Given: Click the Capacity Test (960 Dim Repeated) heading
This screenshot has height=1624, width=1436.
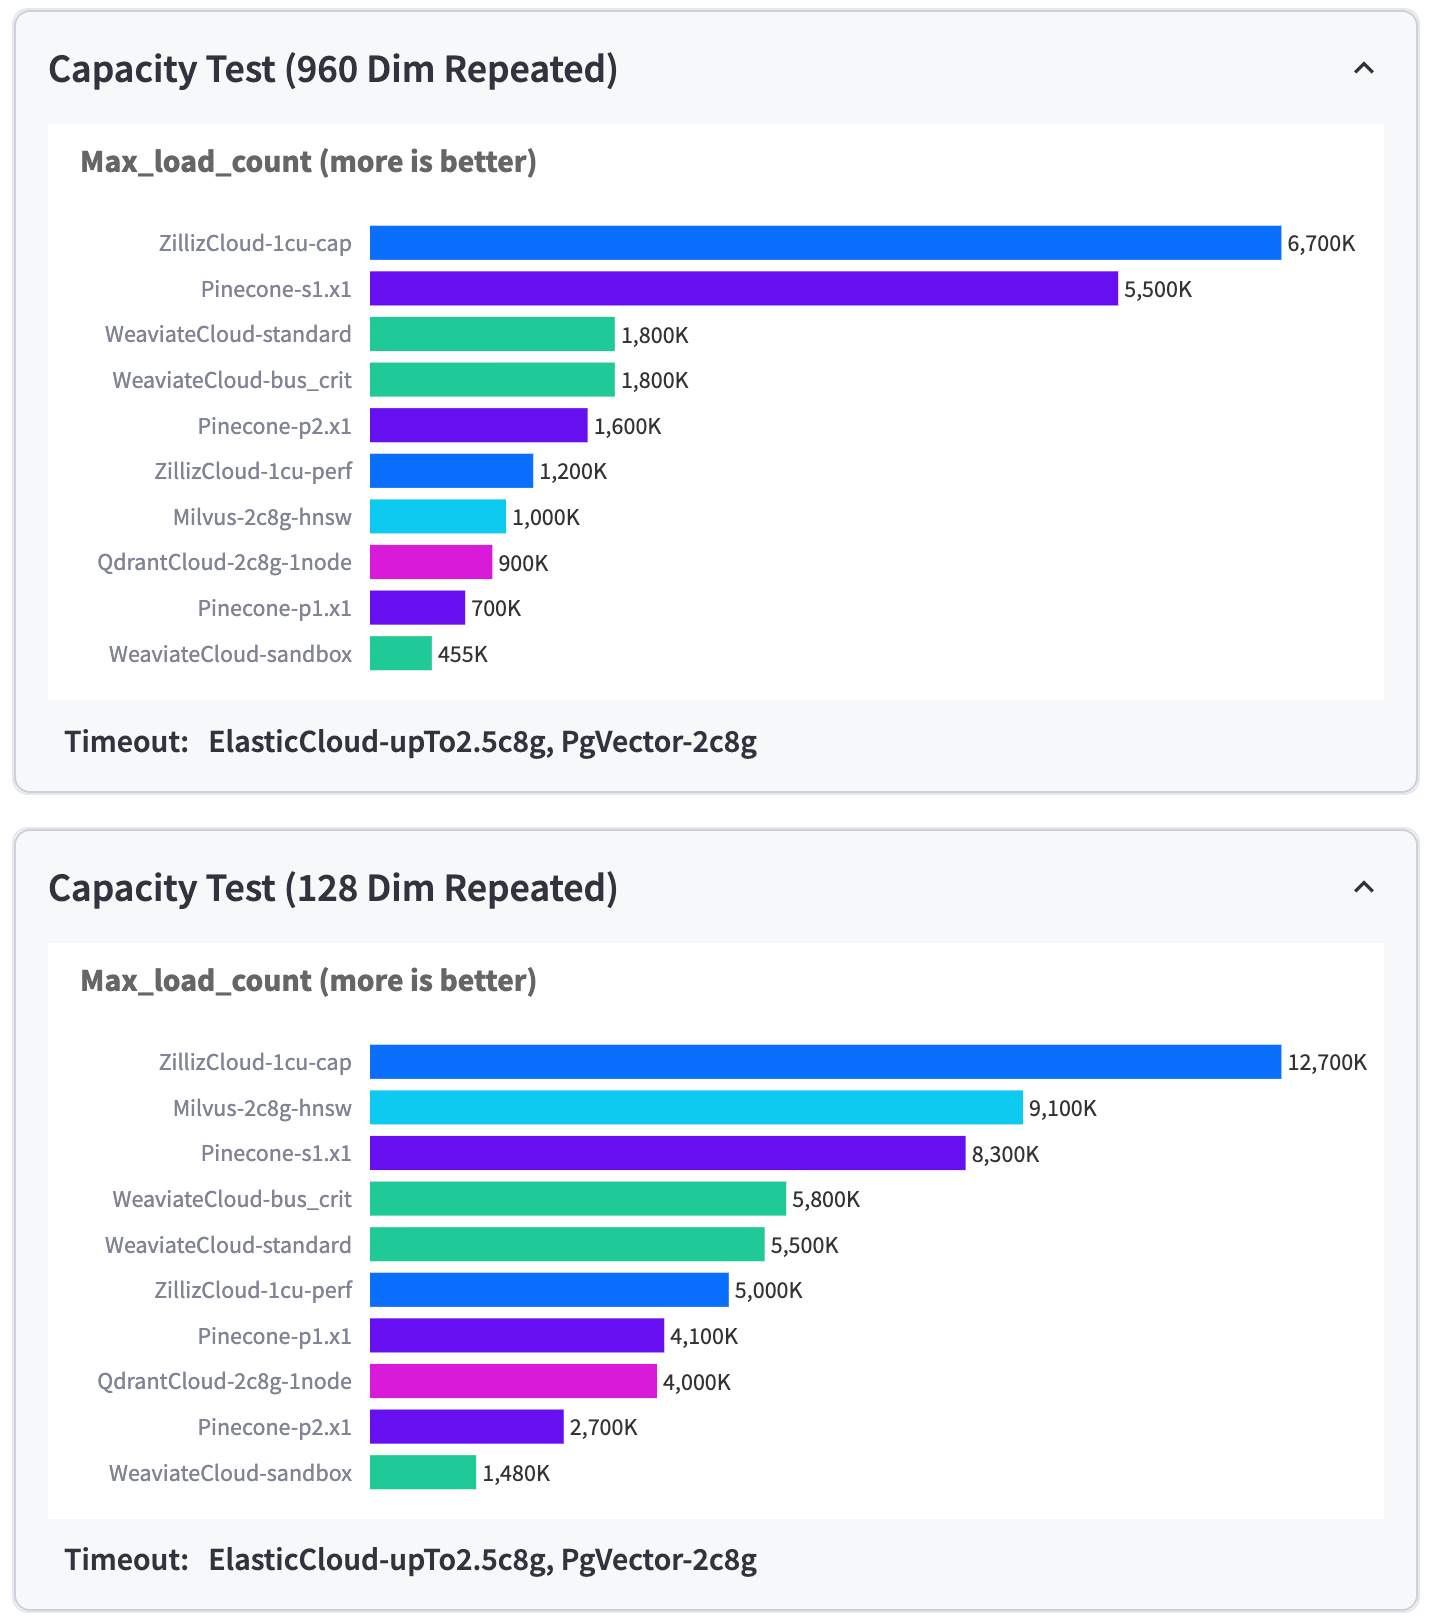Looking at the screenshot, I should pyautogui.click(x=333, y=70).
